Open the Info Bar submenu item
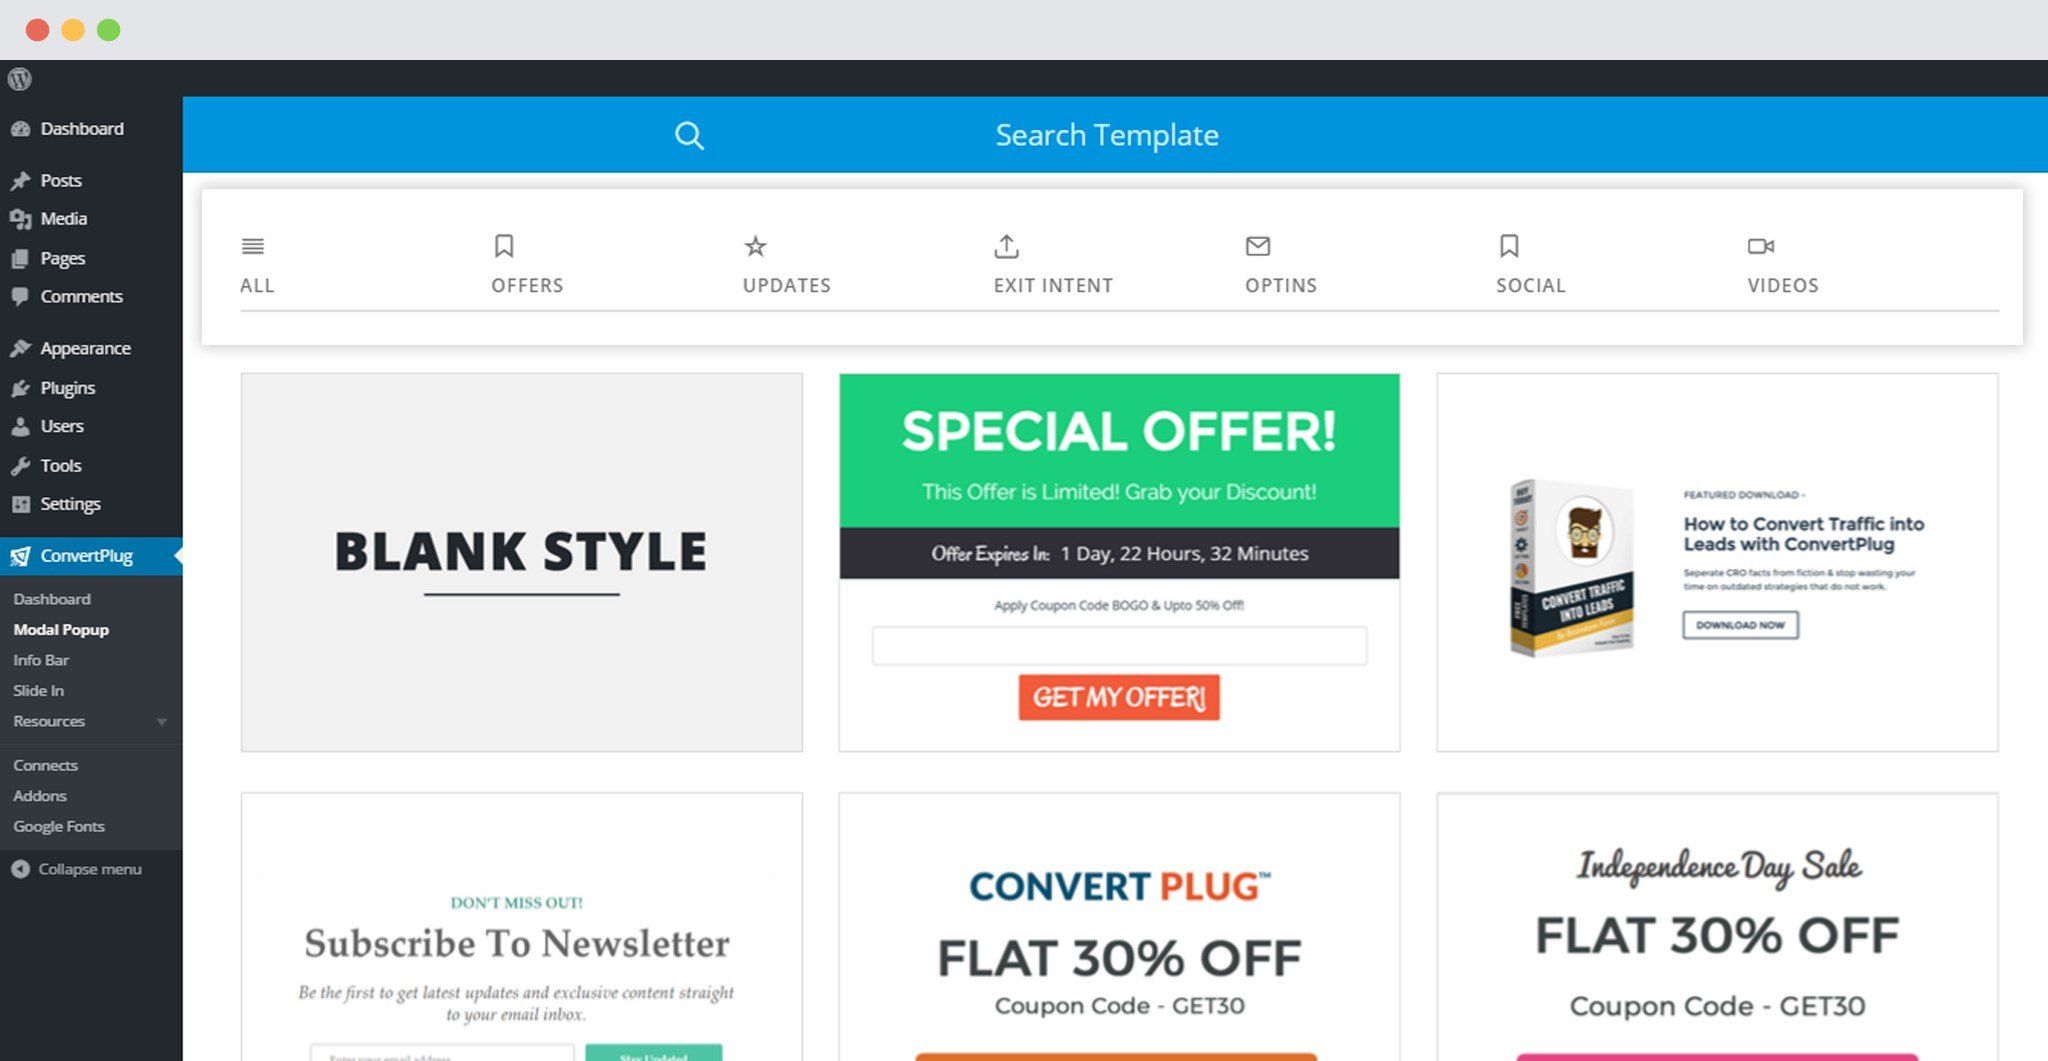The height and width of the screenshot is (1061, 2048). coord(41,660)
